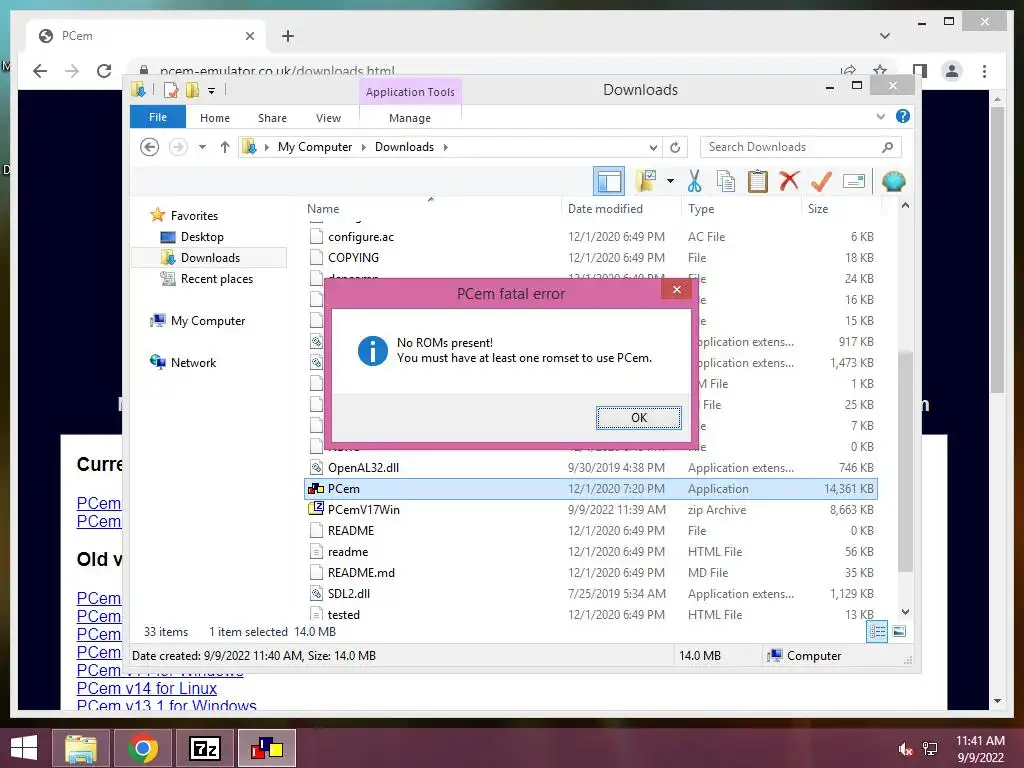The width and height of the screenshot is (1024, 768).
Task: Open Explorer help icon
Action: click(x=903, y=116)
